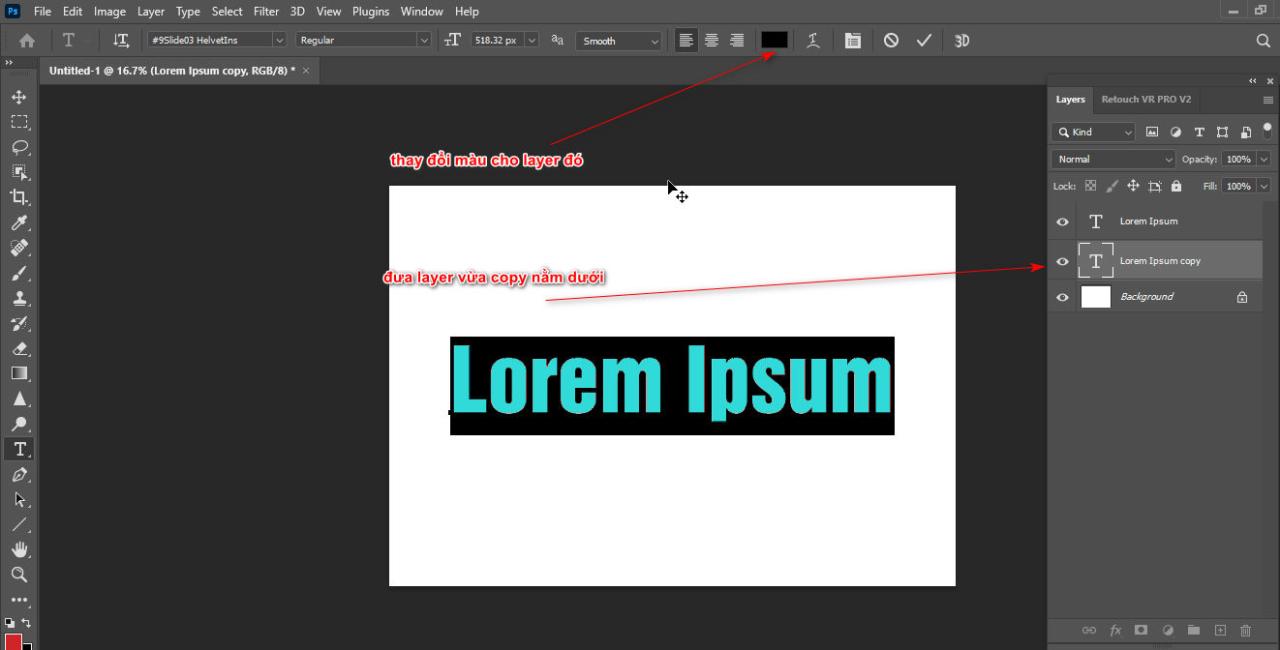Open the layer styles fx menu
Screen dimensions: 1280x650
pos(1115,630)
